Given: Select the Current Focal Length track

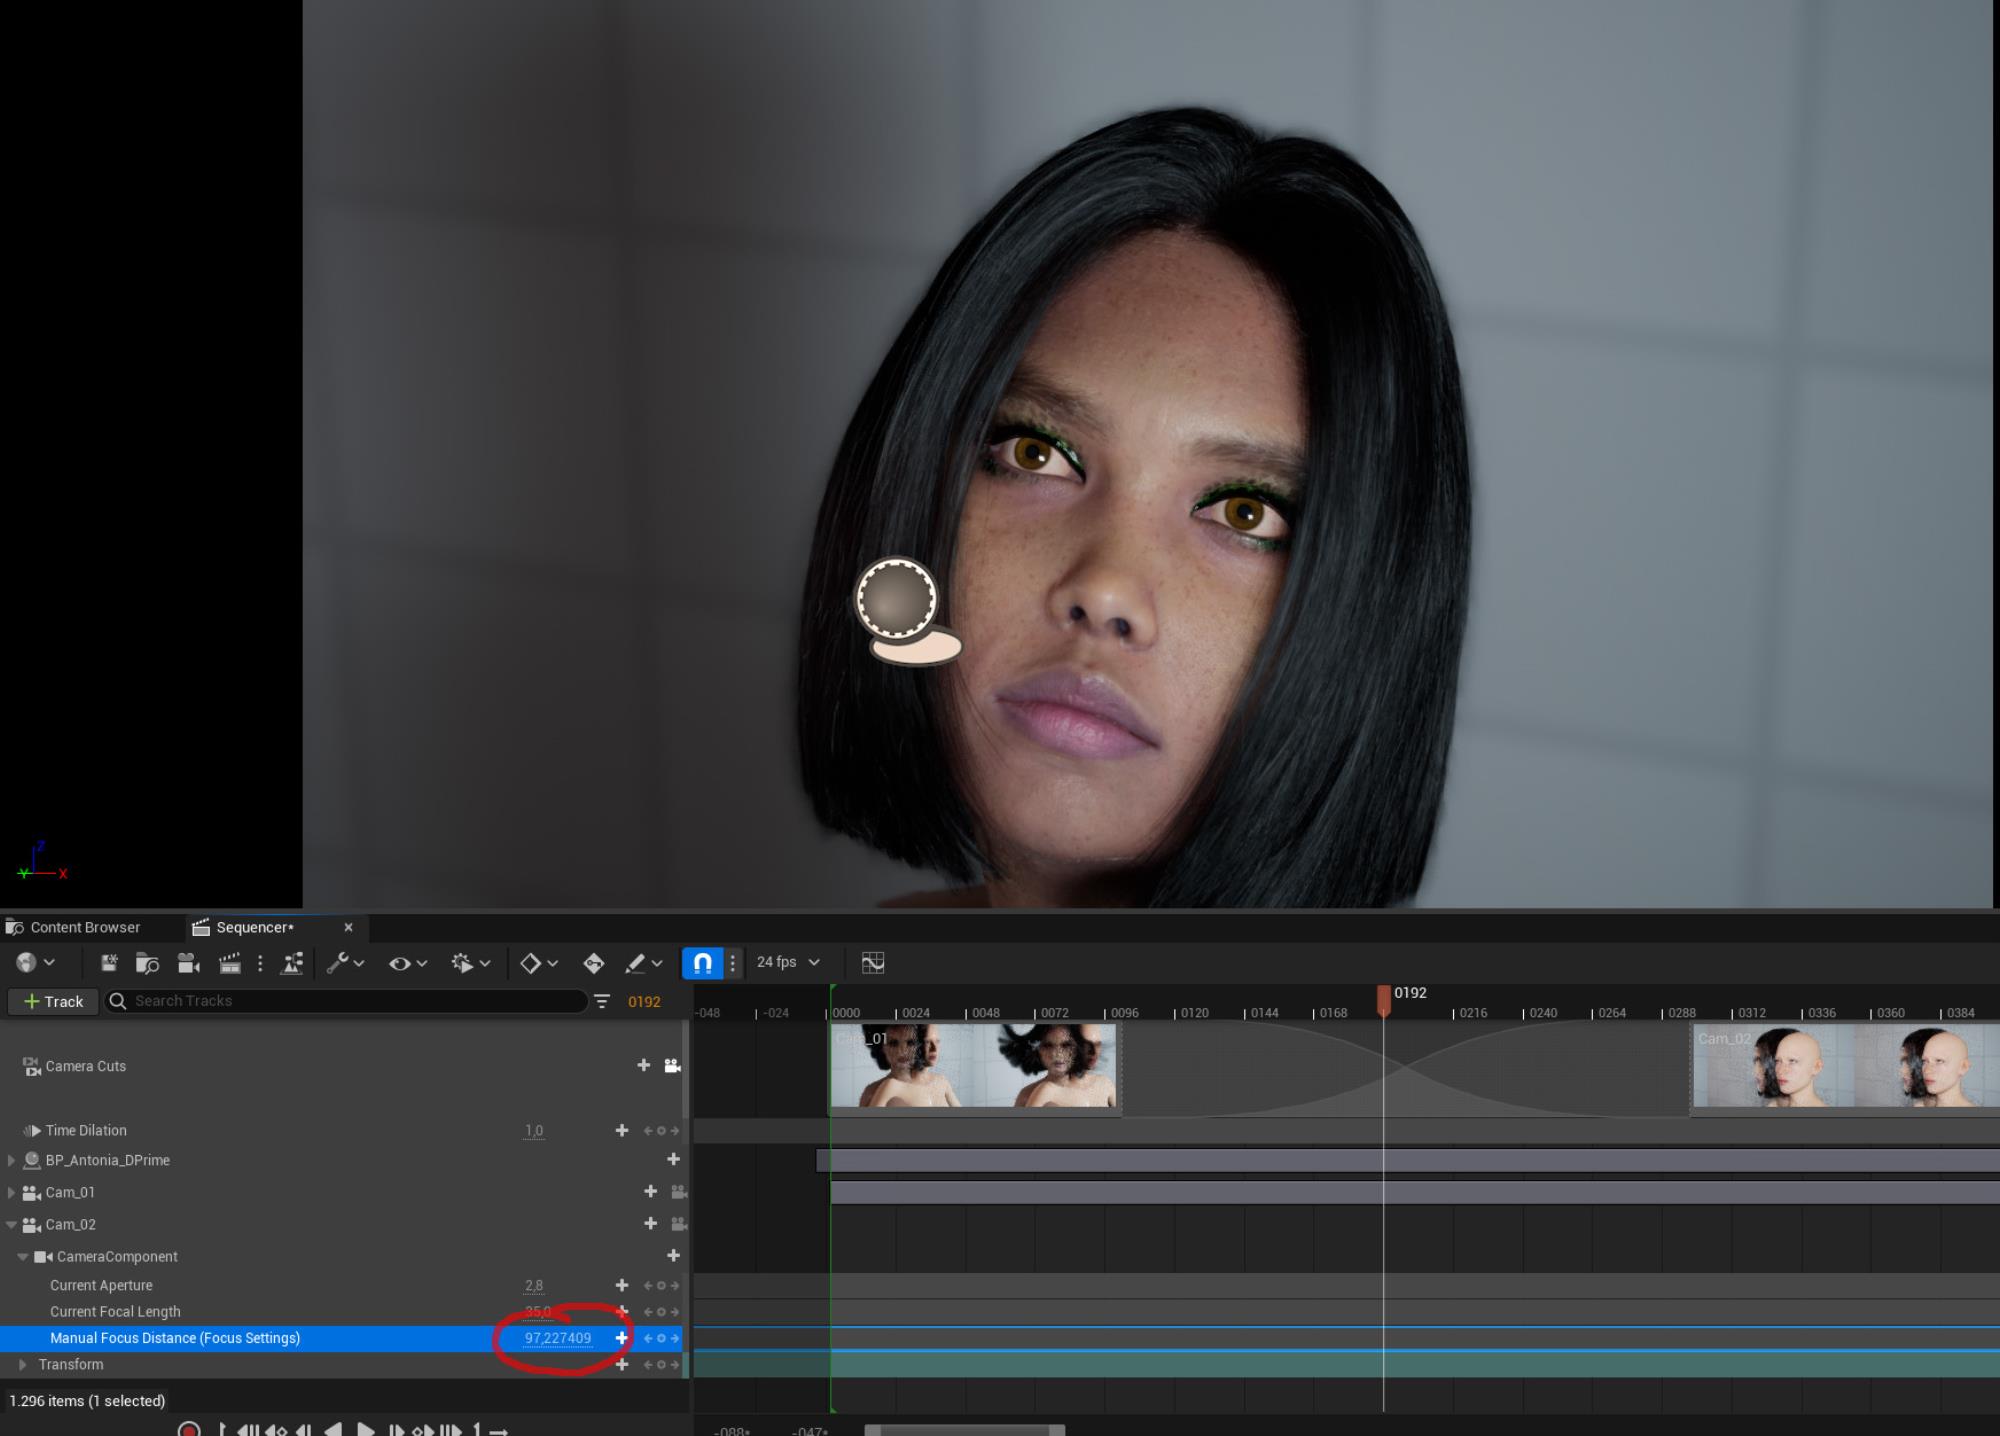Looking at the screenshot, I should click(x=115, y=1311).
